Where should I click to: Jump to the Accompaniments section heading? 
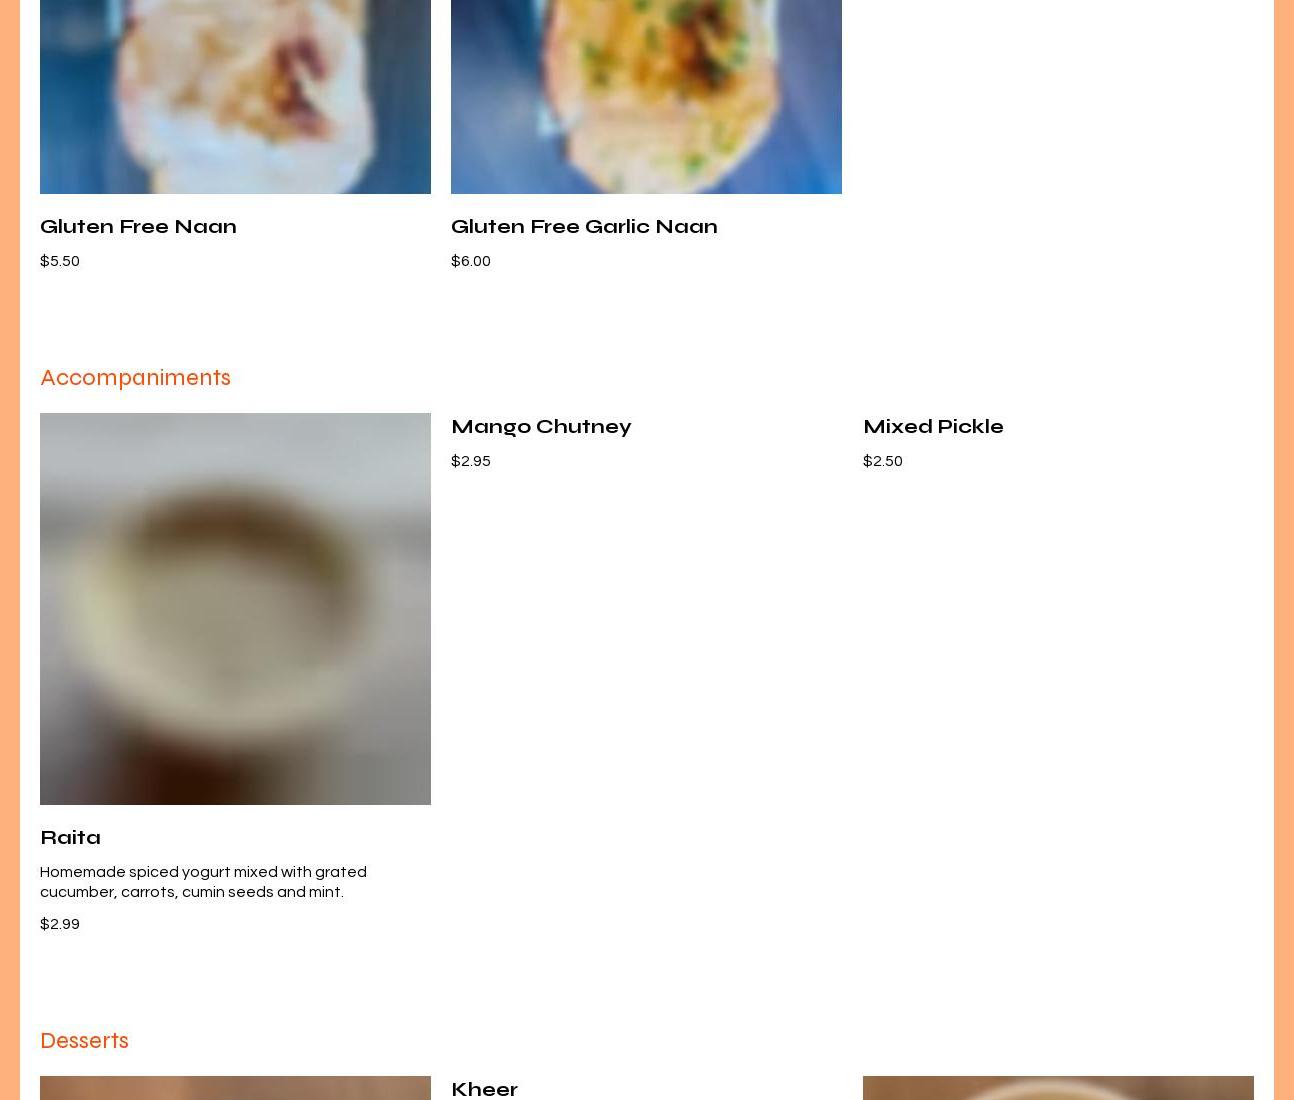pos(135,378)
